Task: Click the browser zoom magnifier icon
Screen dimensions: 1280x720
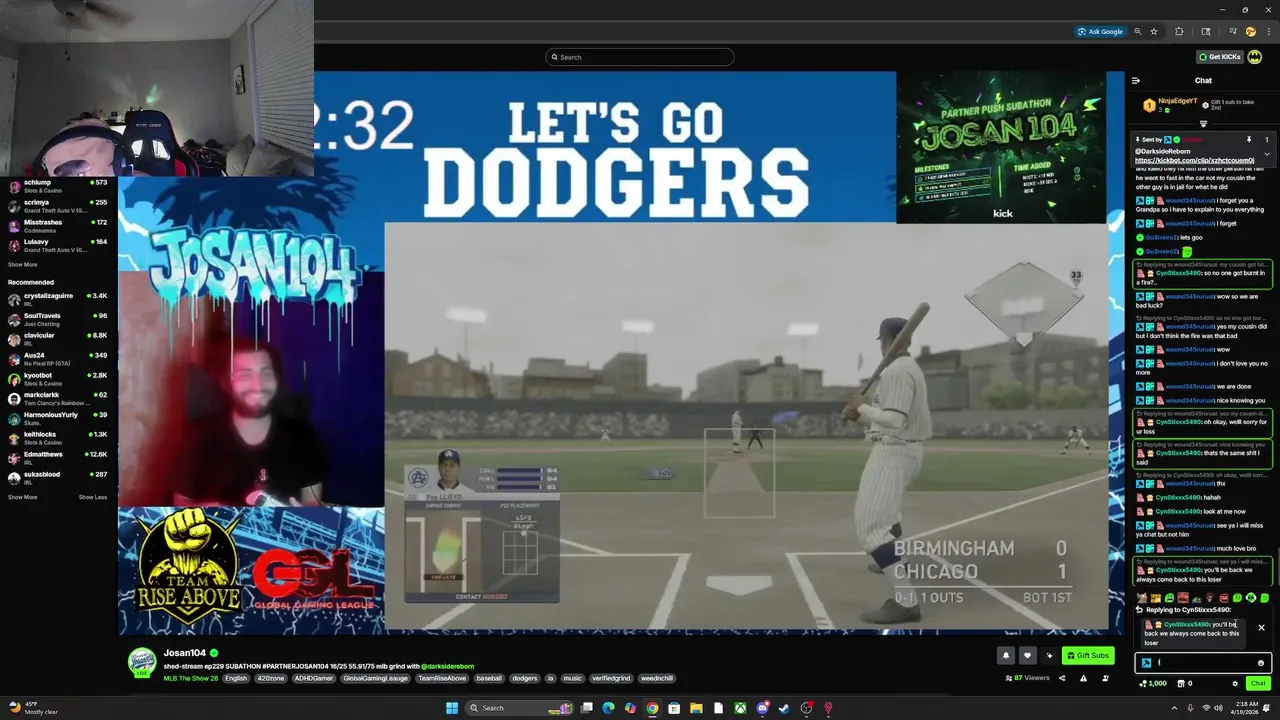Action: (x=1137, y=31)
